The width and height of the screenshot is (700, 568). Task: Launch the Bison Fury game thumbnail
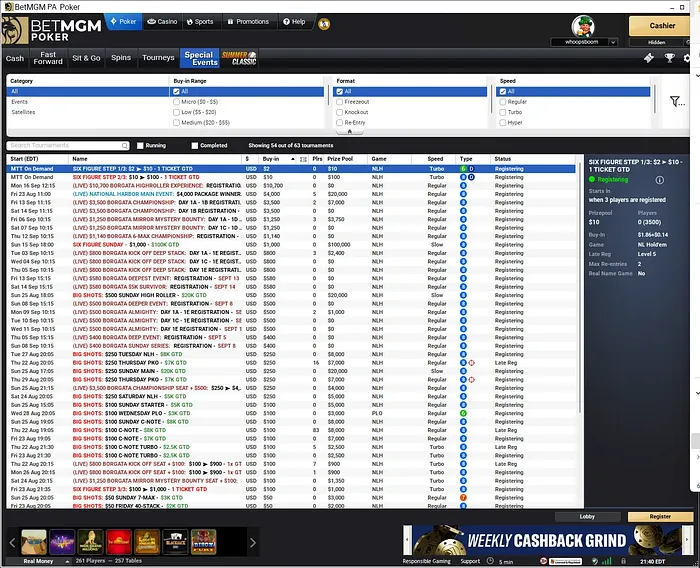204,542
